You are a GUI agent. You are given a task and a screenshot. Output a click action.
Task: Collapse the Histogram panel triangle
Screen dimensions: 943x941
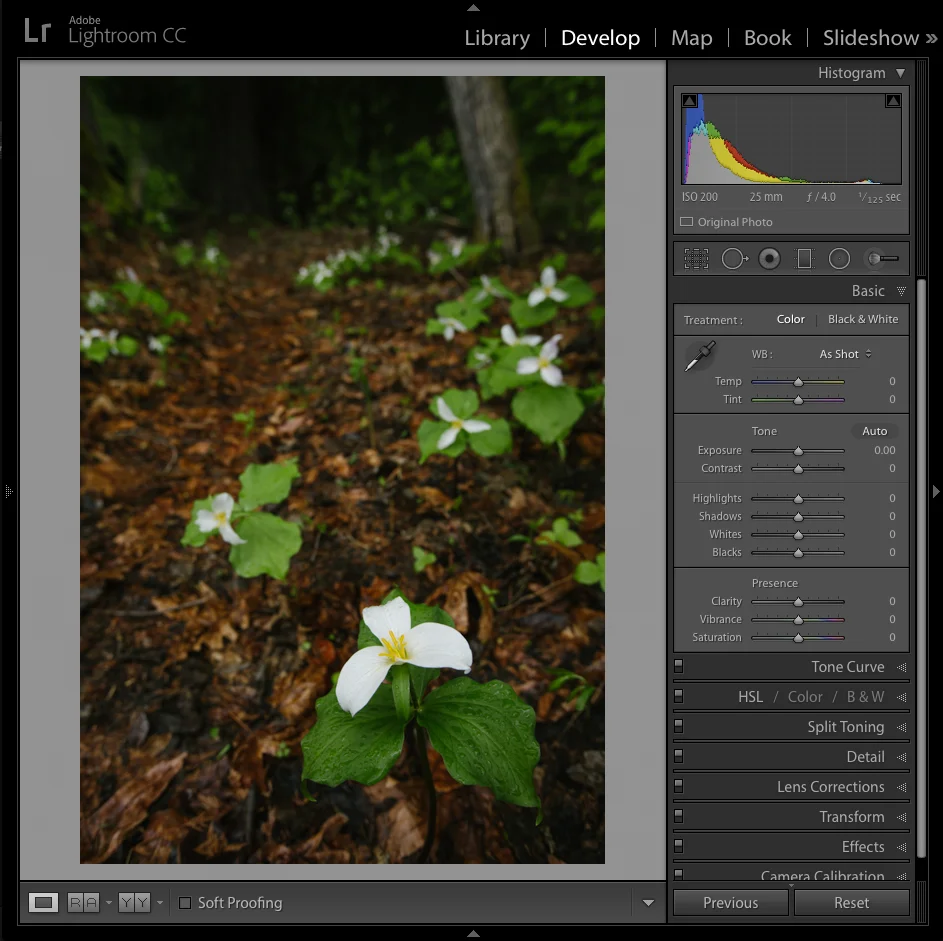(x=900, y=73)
